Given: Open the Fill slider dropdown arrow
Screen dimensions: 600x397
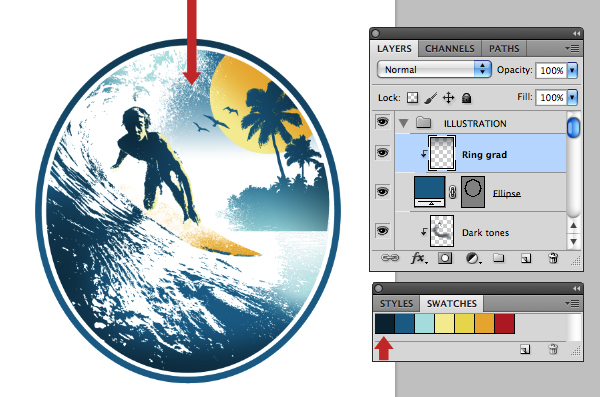Looking at the screenshot, I should [x=572, y=97].
